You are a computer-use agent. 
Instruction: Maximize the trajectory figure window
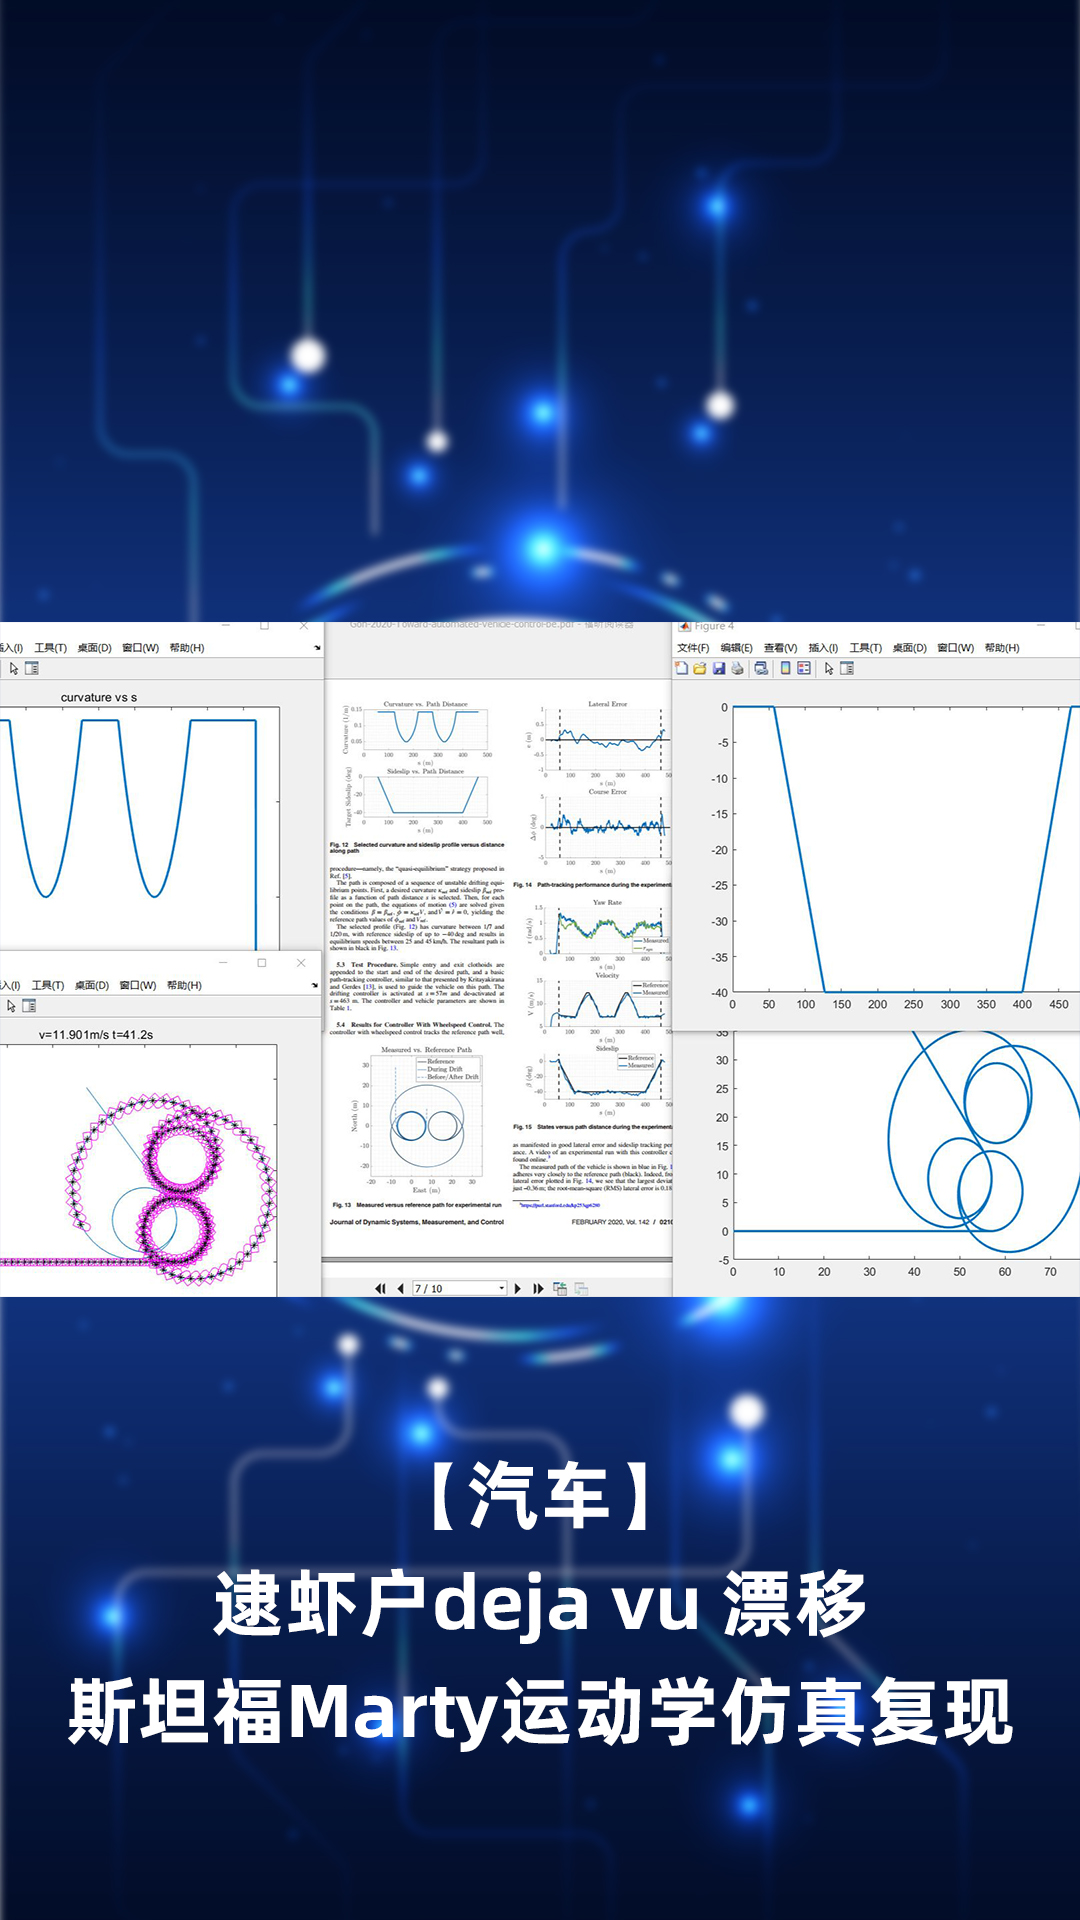click(x=262, y=963)
